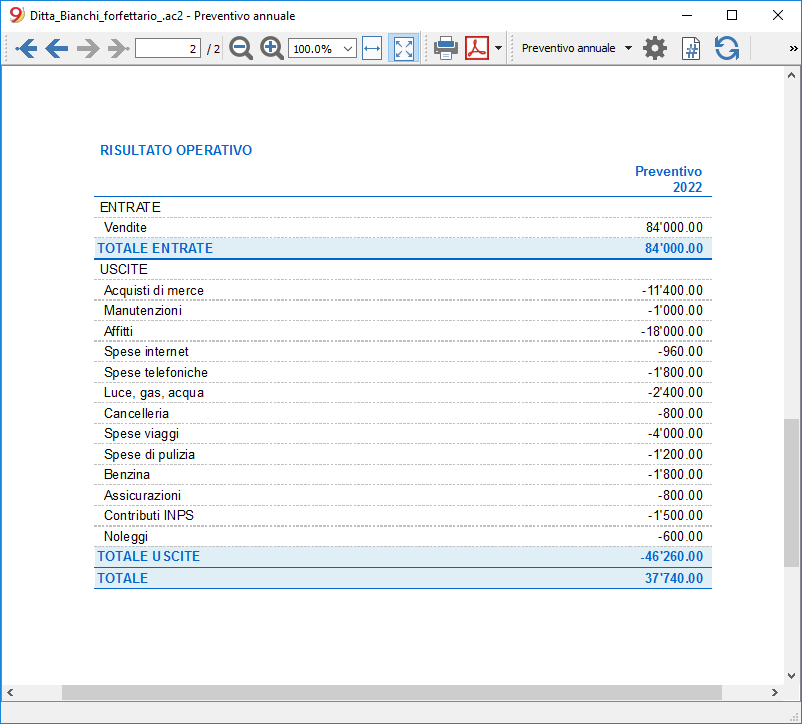Screen dimensions: 802x725
Task: Click the Affitti row label
Action: click(118, 332)
